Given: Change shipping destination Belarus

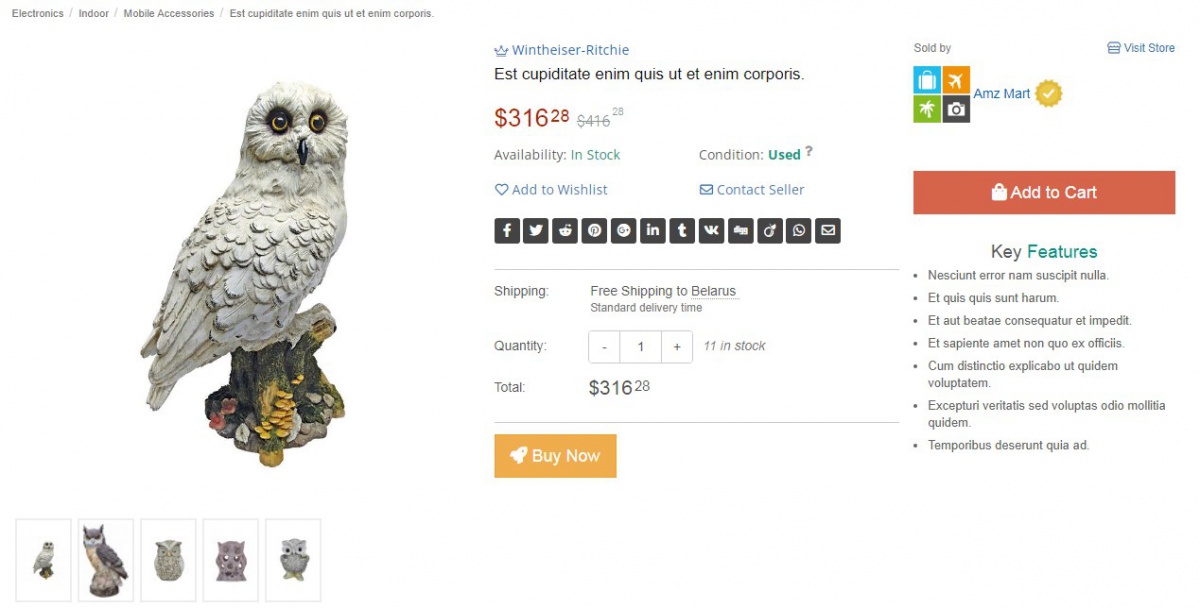Looking at the screenshot, I should click(713, 292).
